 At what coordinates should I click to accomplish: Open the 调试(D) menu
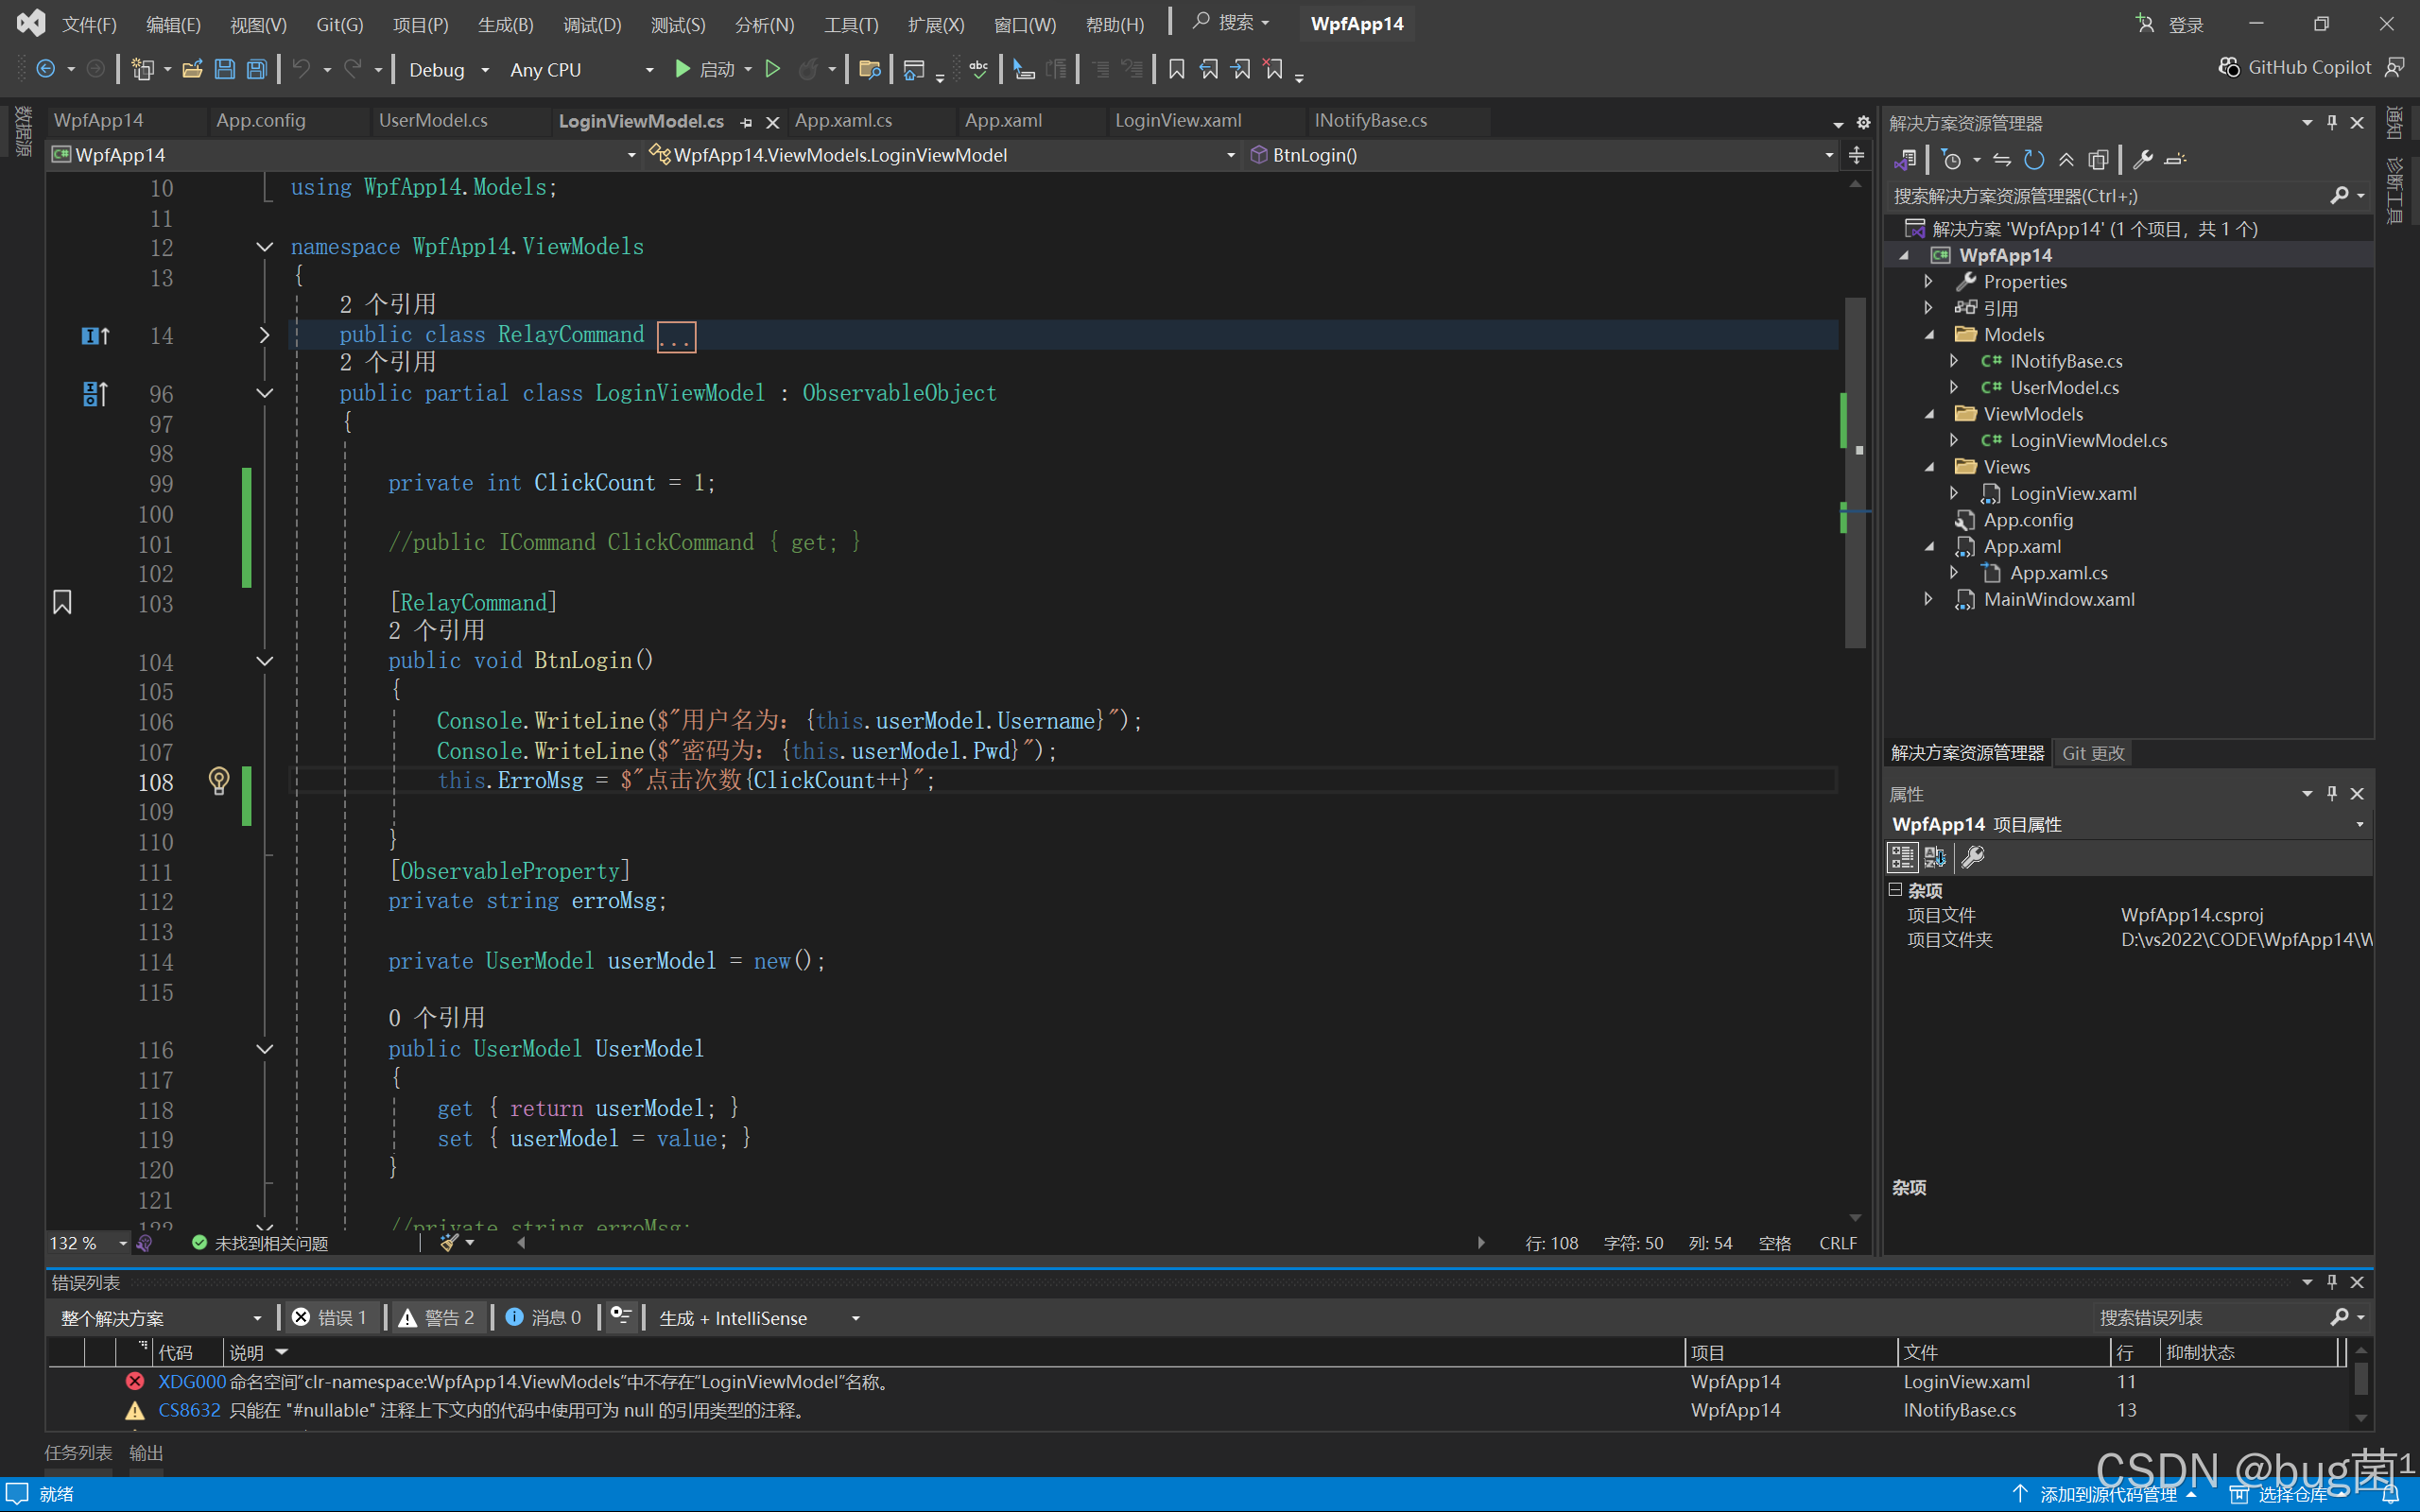click(x=592, y=24)
